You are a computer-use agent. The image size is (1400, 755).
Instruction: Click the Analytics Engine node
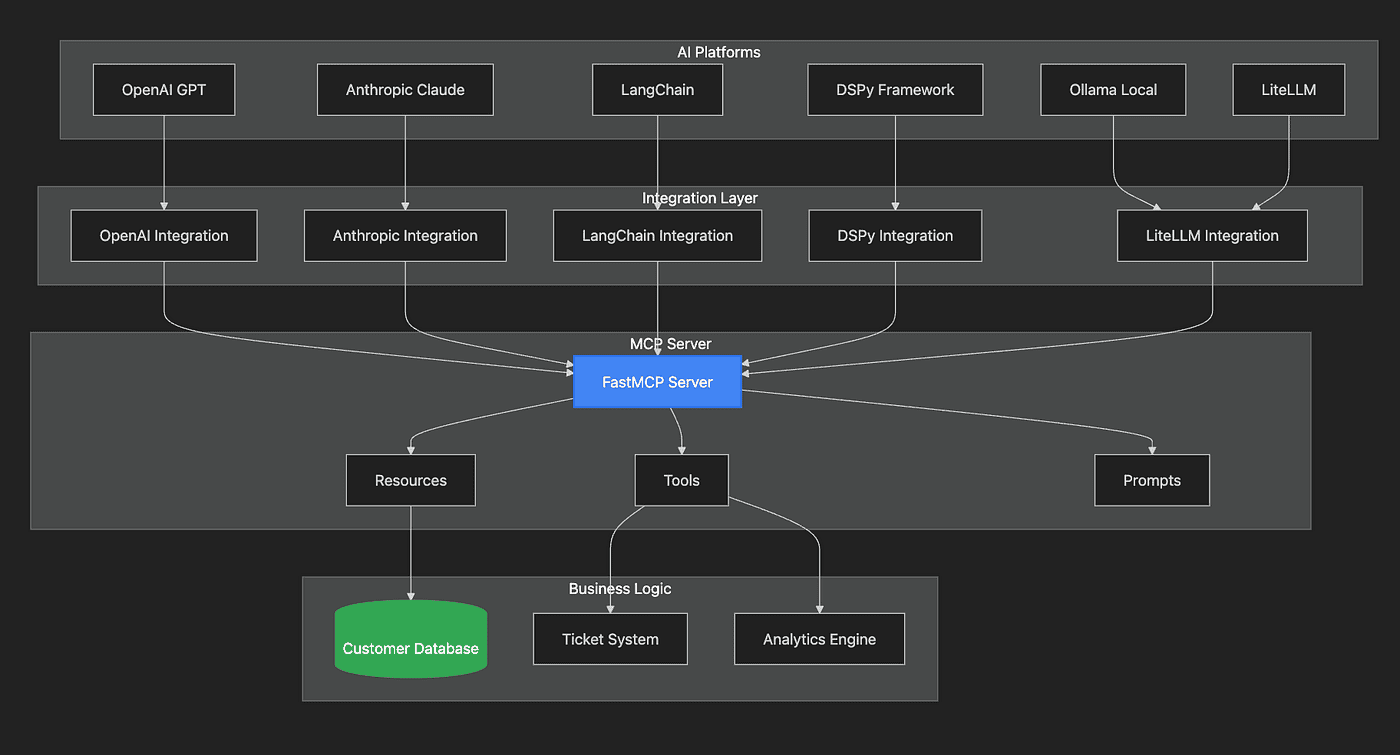click(819, 639)
